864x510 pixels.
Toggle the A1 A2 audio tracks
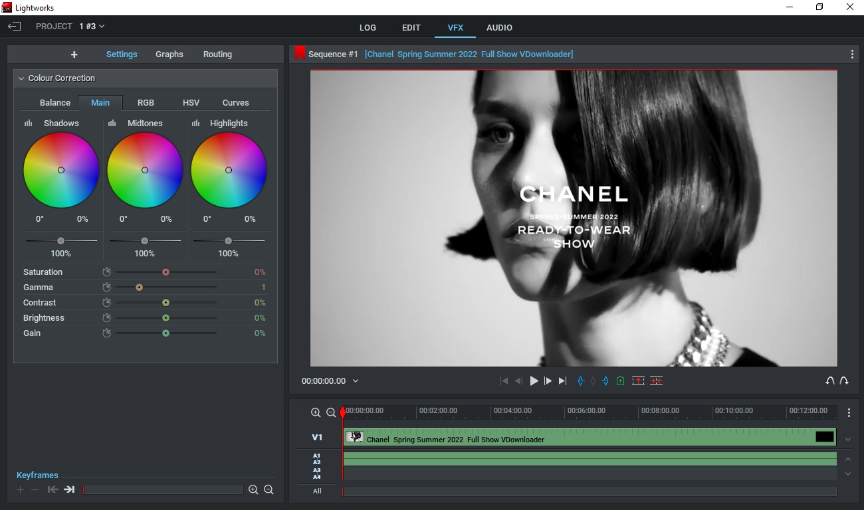317,459
